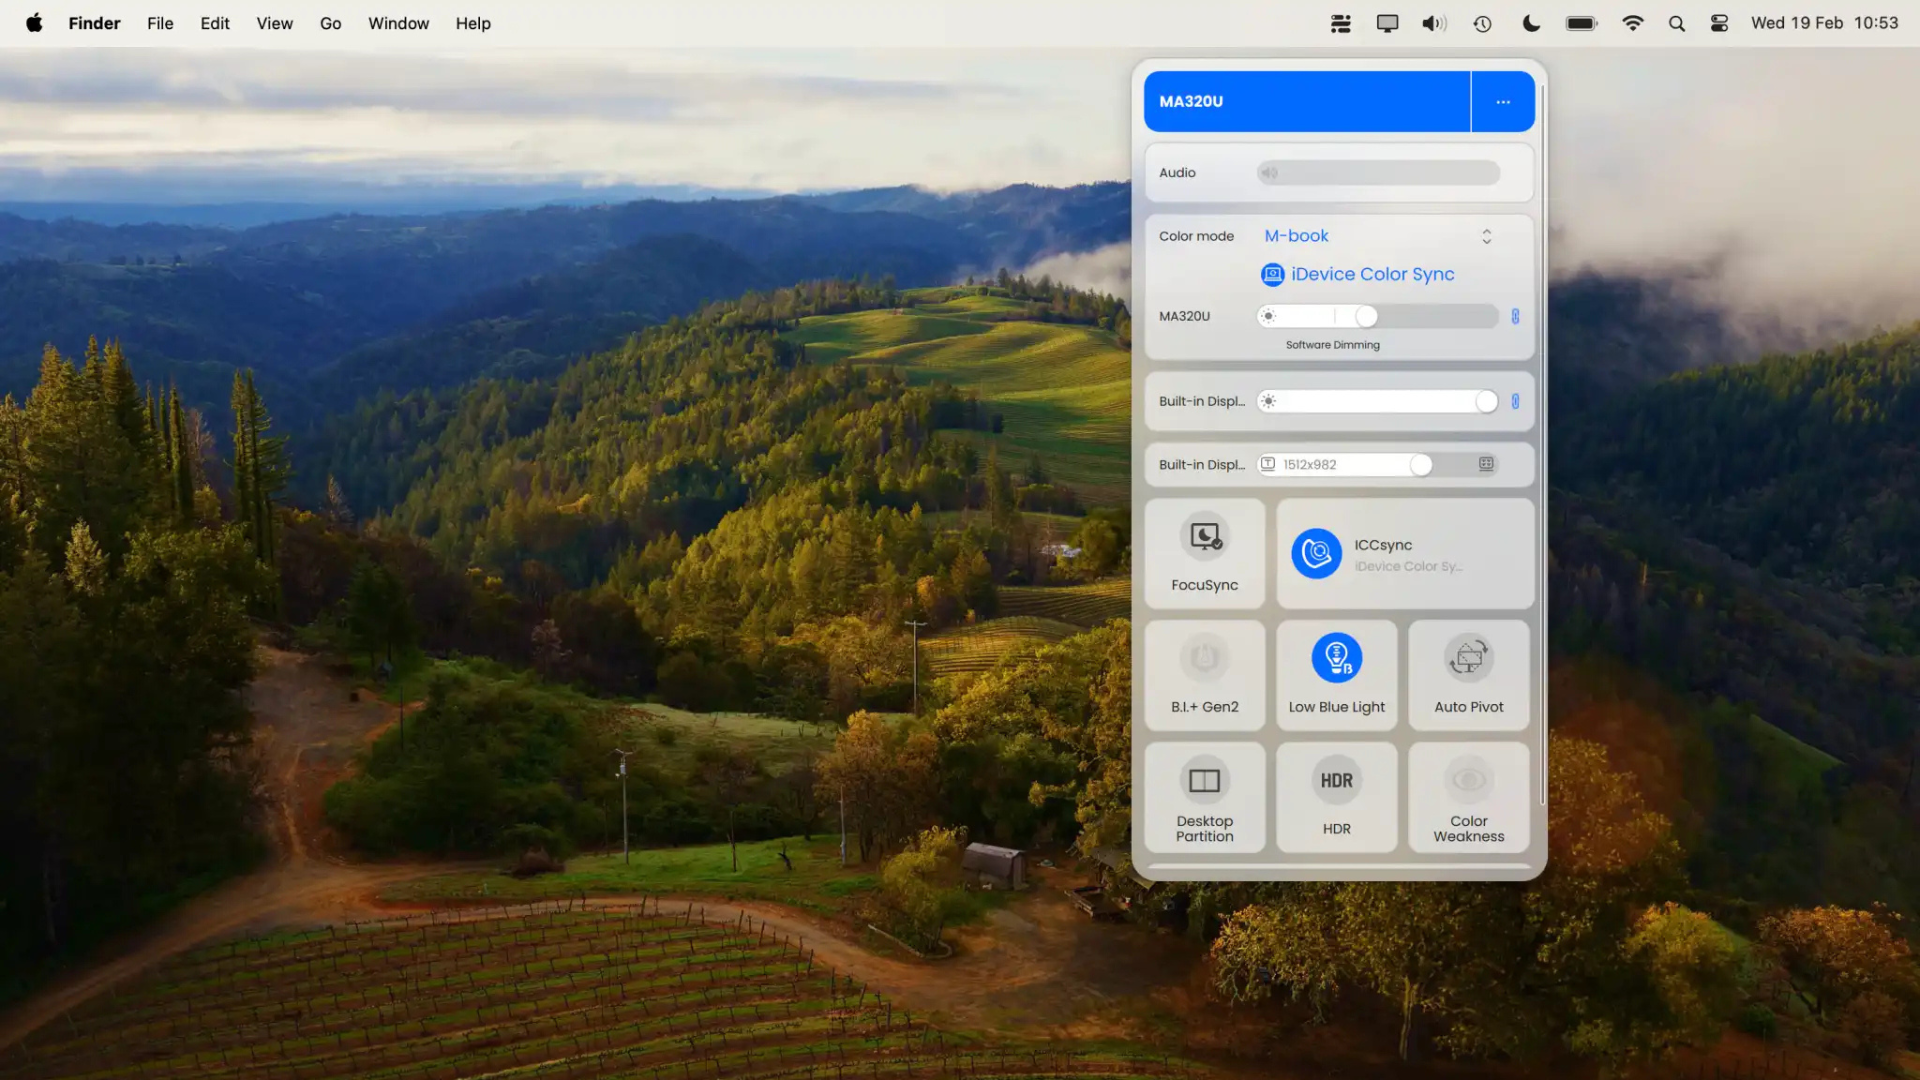The width and height of the screenshot is (1920, 1080).
Task: Open the three-dot menu beside MA320U
Action: 1502,101
